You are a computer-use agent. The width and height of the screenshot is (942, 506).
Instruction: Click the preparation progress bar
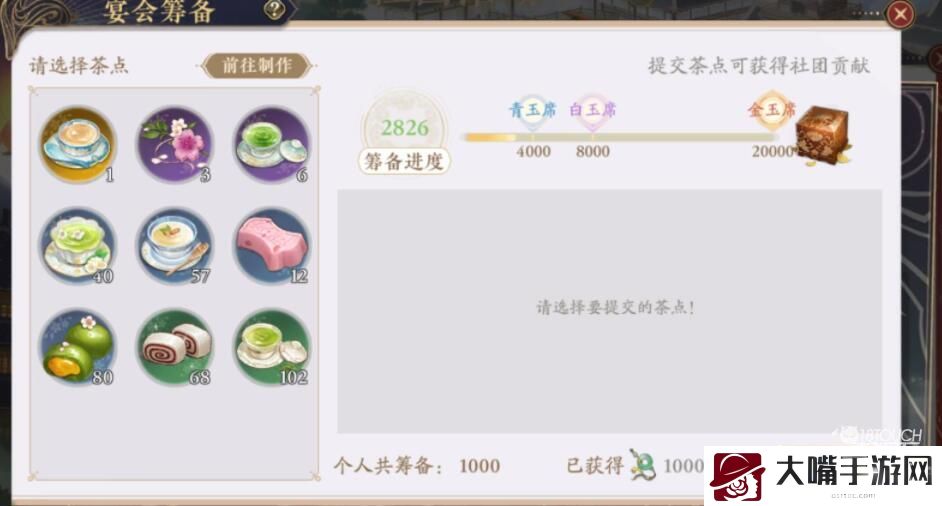[x=622, y=138]
